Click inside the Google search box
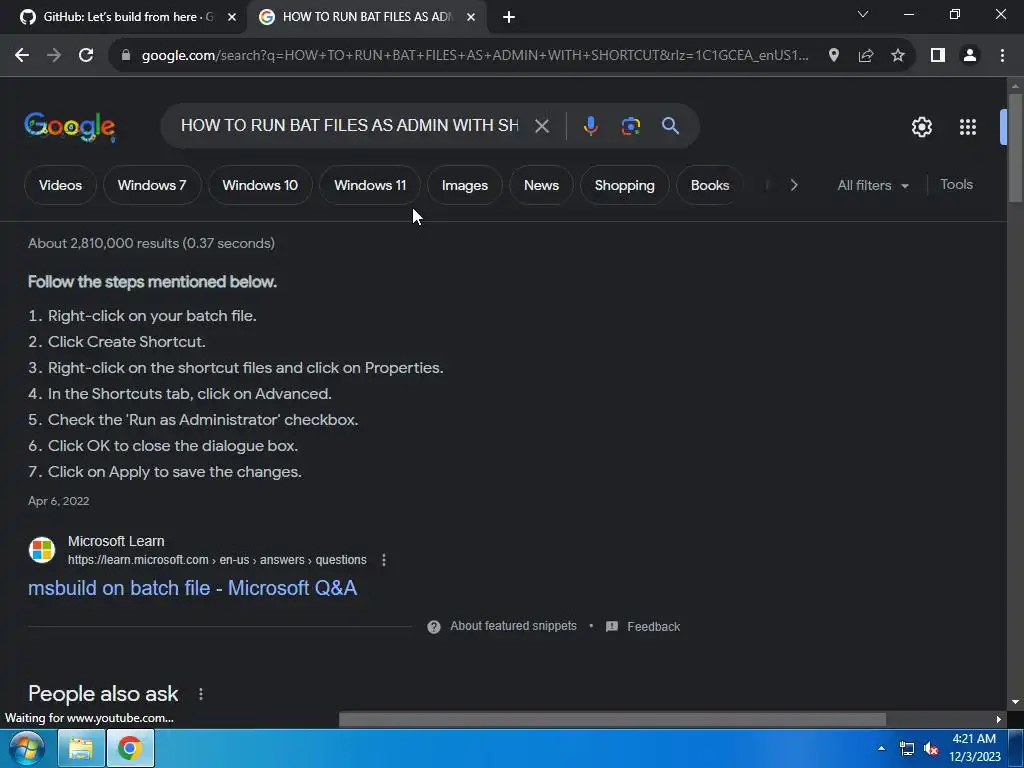1024x768 pixels. pos(349,125)
